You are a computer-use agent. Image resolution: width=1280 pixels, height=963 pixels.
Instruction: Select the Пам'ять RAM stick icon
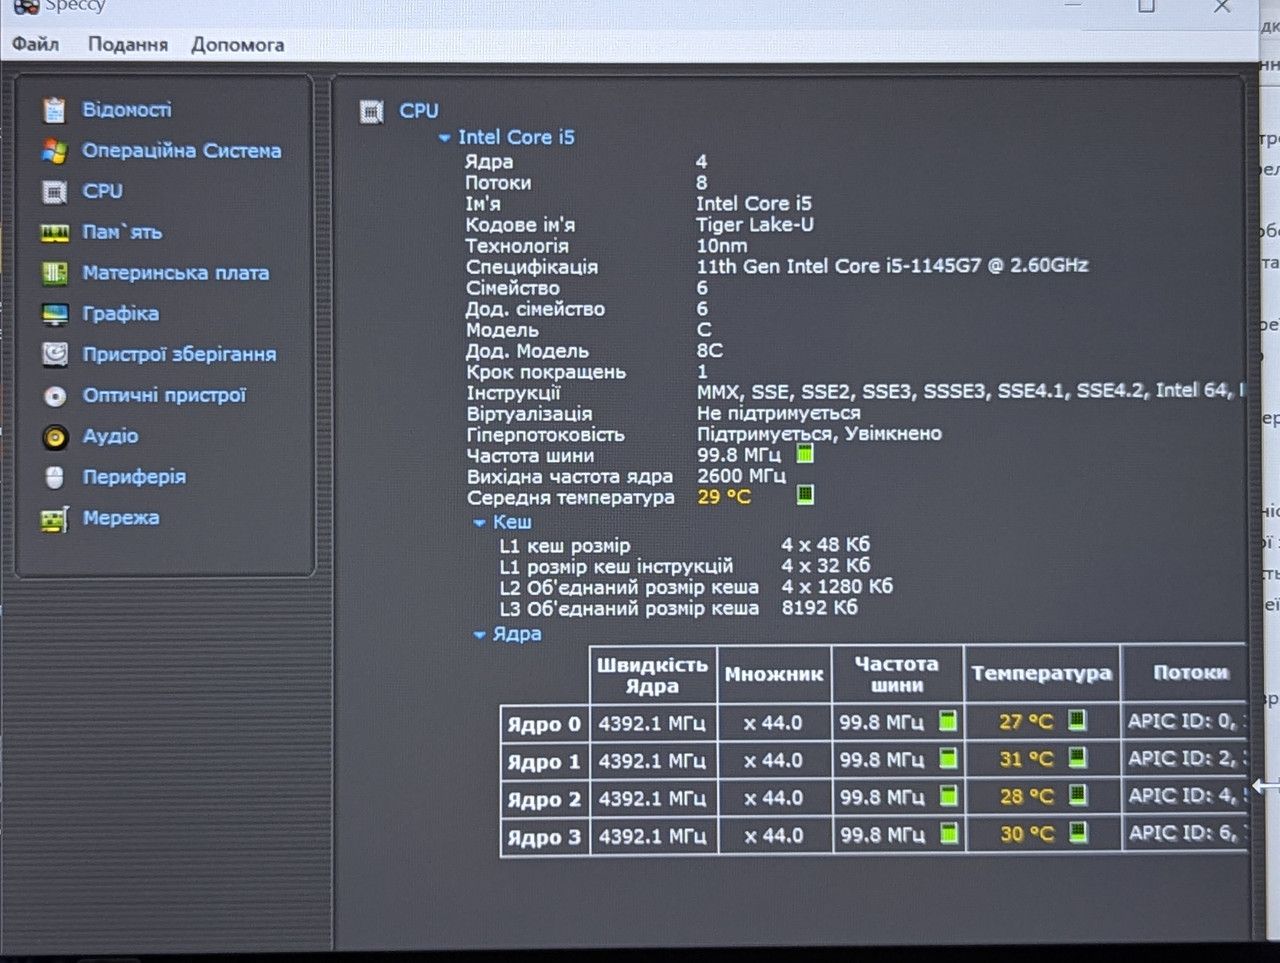tap(54, 233)
